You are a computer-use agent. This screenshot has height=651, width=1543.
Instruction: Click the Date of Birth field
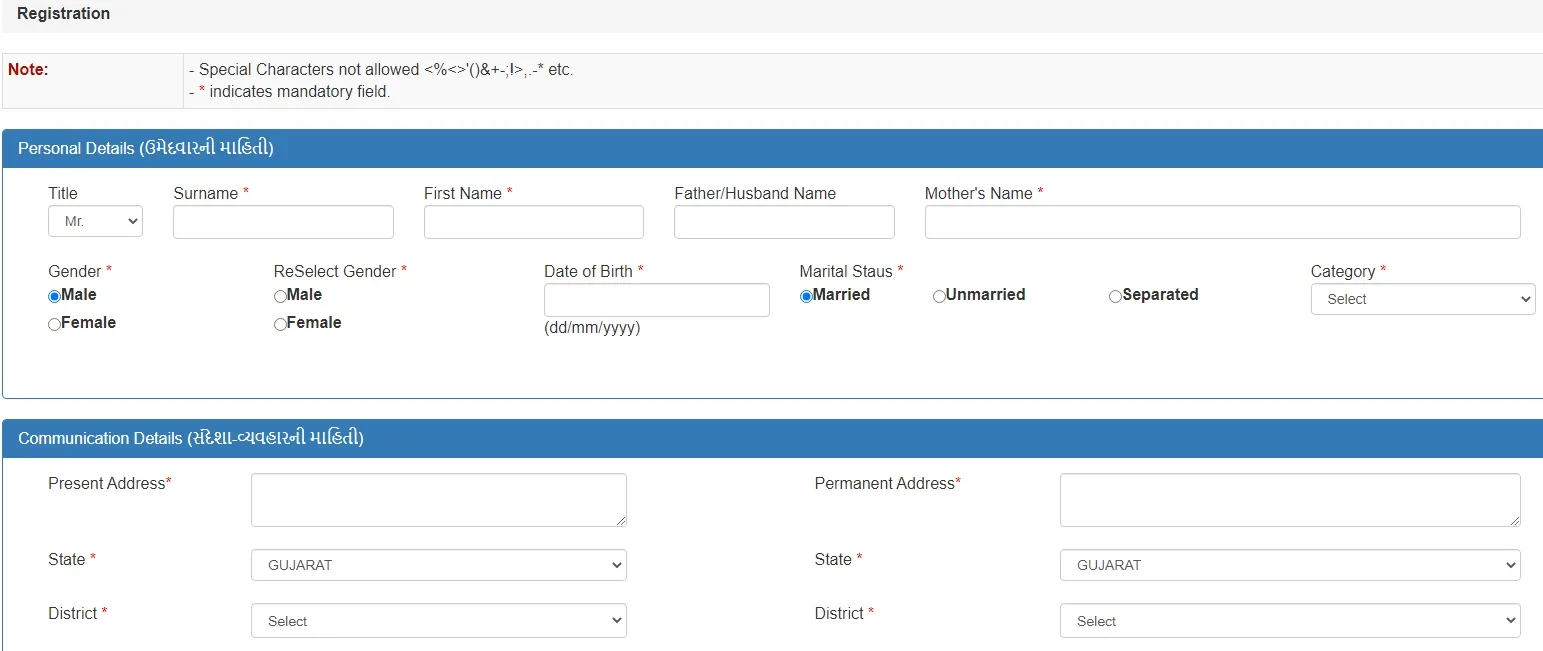point(657,300)
